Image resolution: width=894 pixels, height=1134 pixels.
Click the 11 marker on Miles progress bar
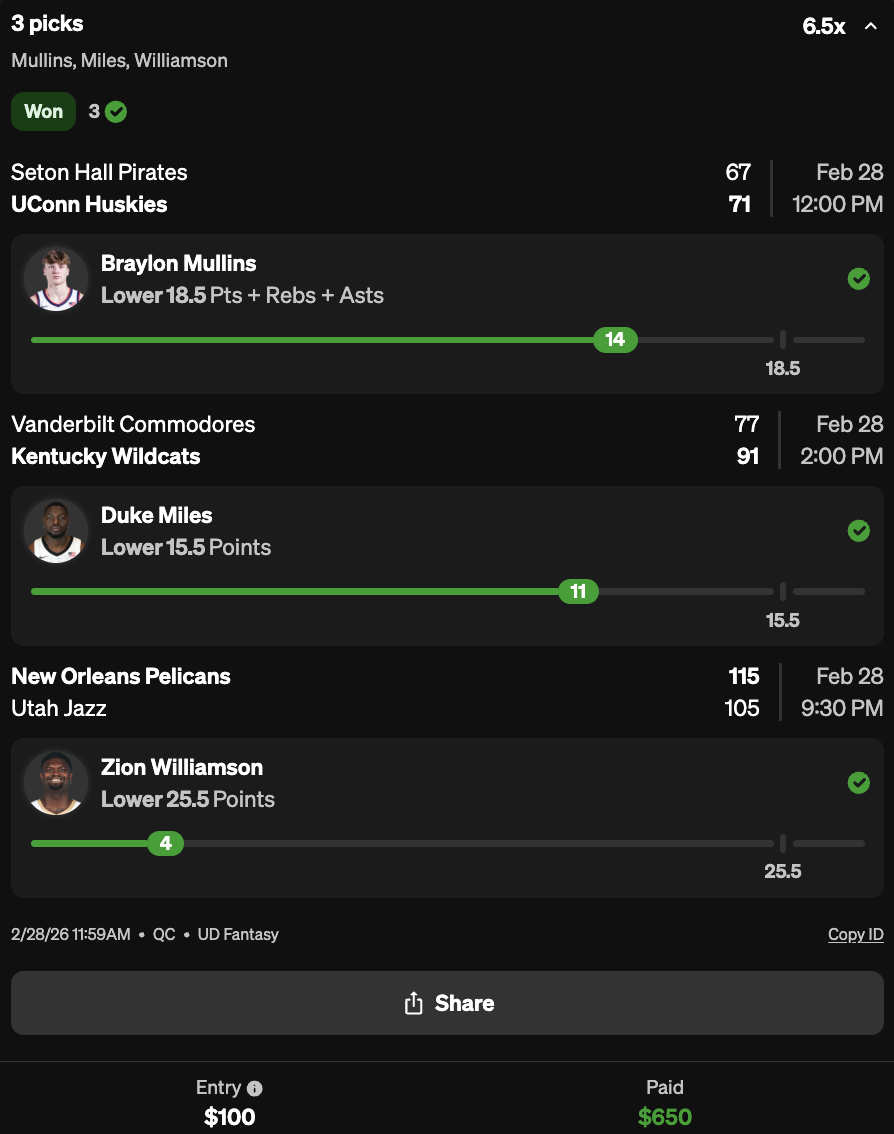[x=578, y=592]
